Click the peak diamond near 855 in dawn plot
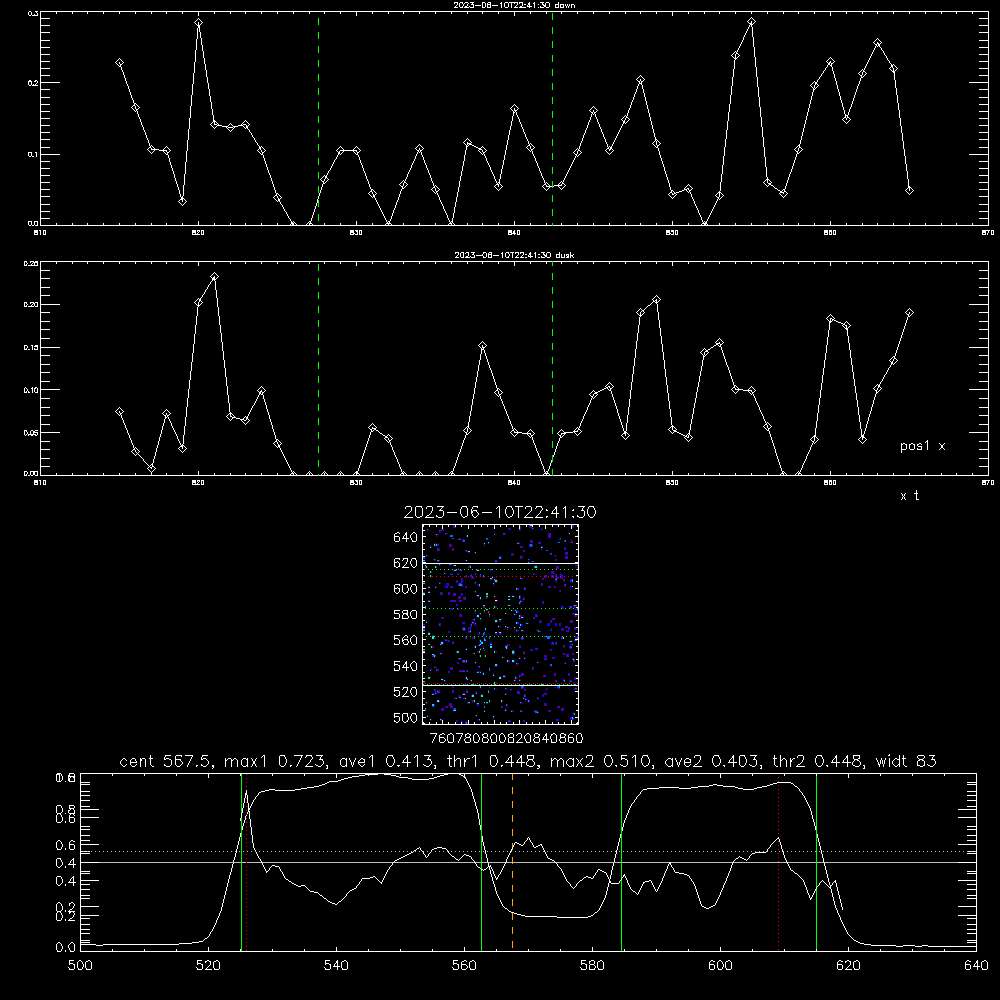 coord(751,21)
